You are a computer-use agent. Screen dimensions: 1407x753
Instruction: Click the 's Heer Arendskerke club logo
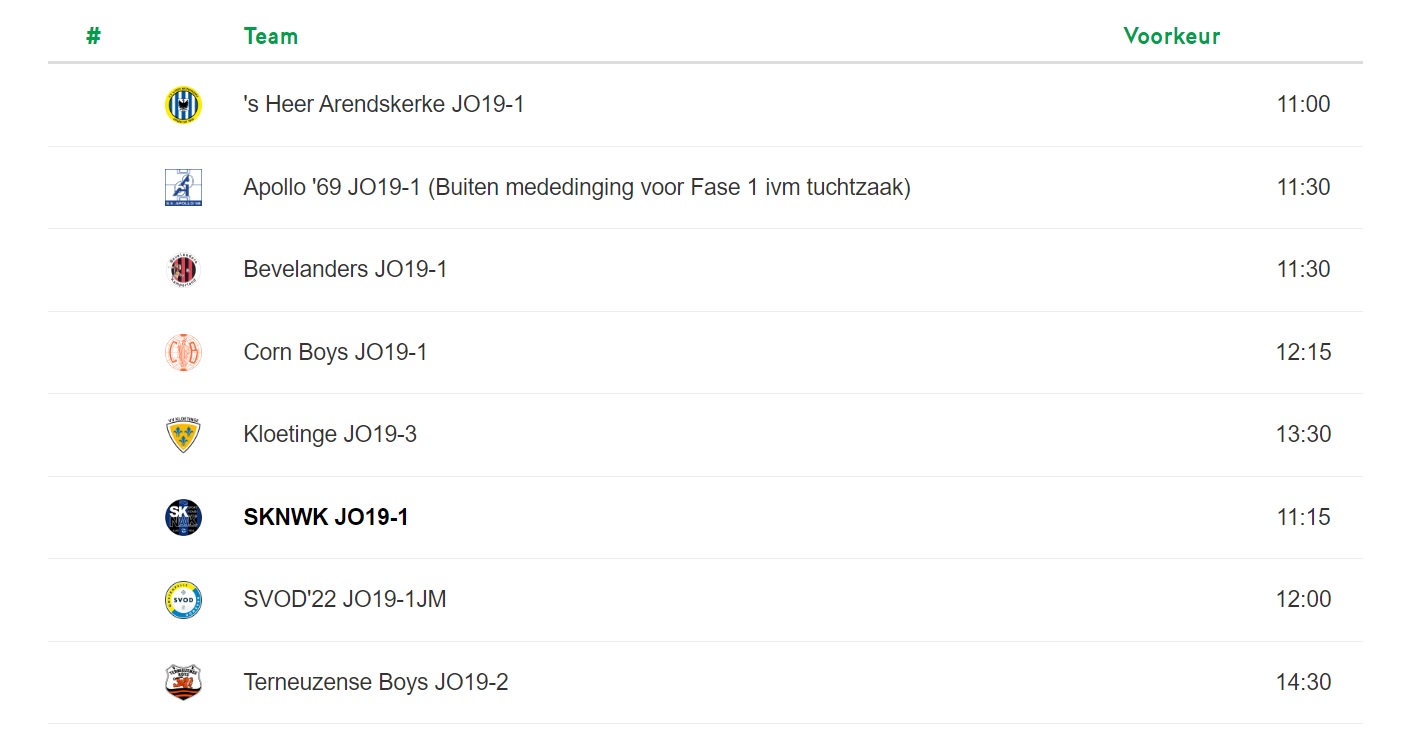[x=183, y=105]
